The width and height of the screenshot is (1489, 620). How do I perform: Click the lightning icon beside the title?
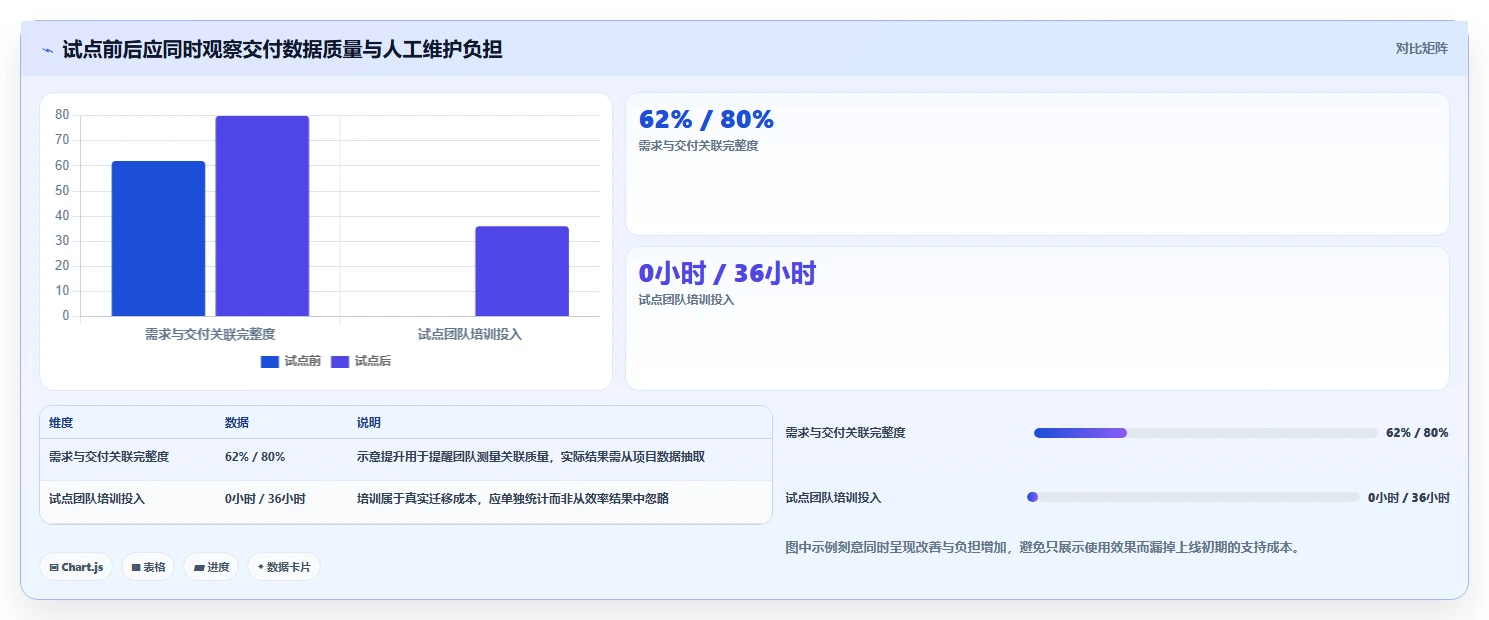click(x=48, y=49)
